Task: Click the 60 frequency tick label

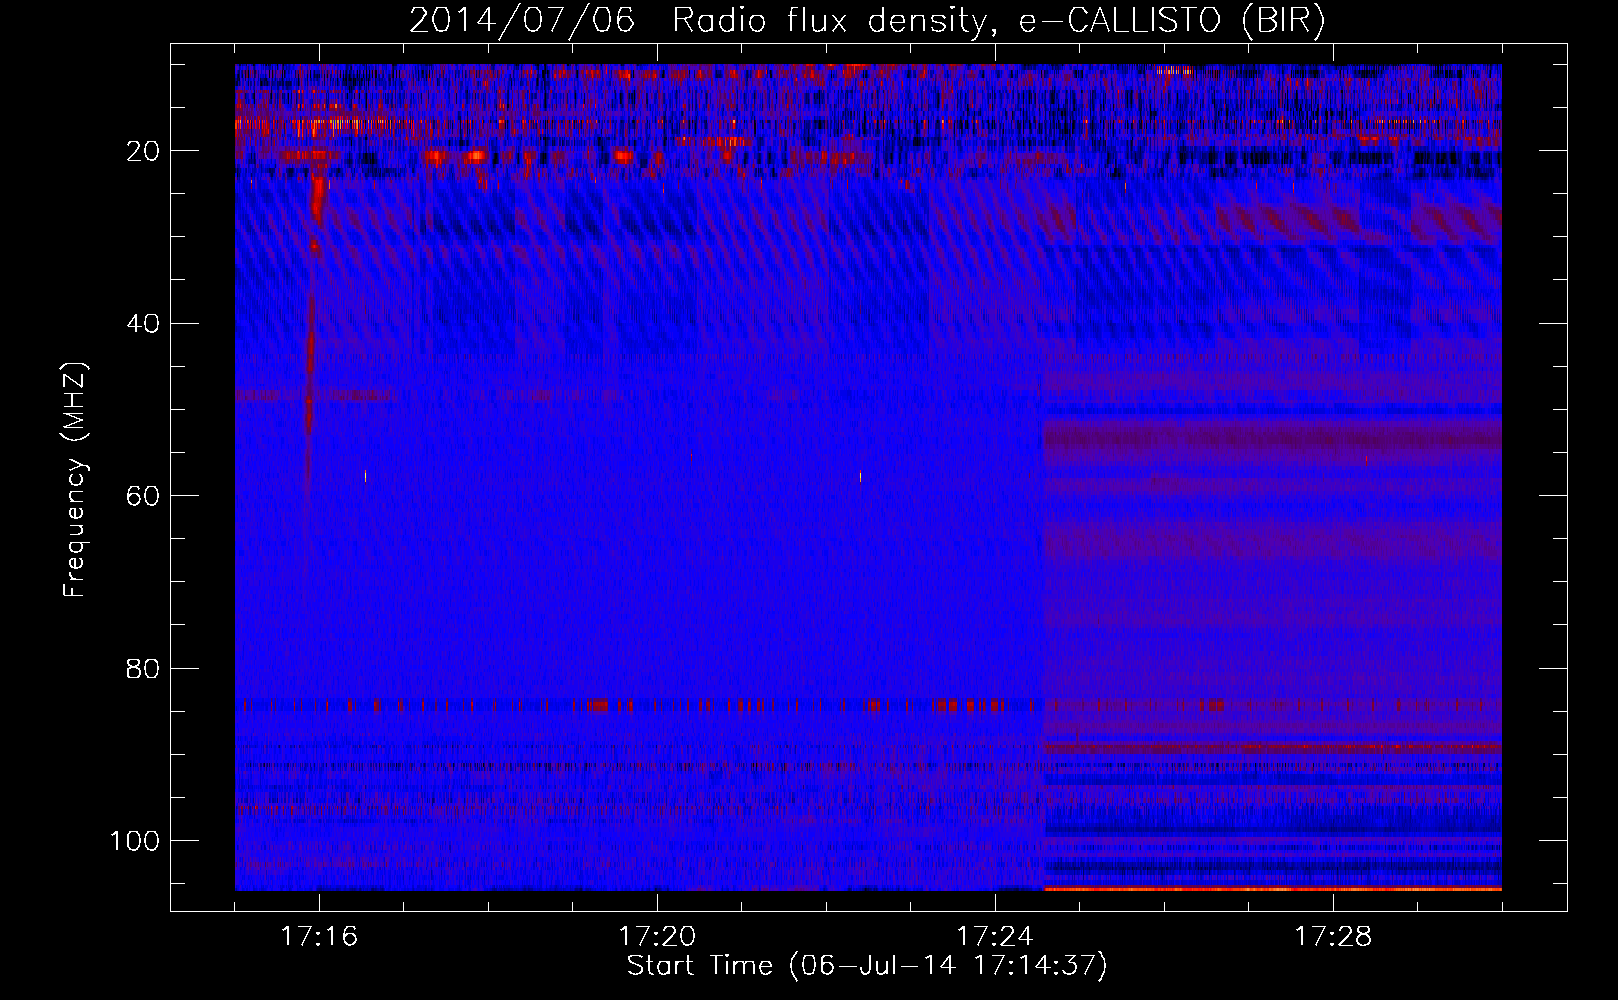Action: [x=143, y=496]
